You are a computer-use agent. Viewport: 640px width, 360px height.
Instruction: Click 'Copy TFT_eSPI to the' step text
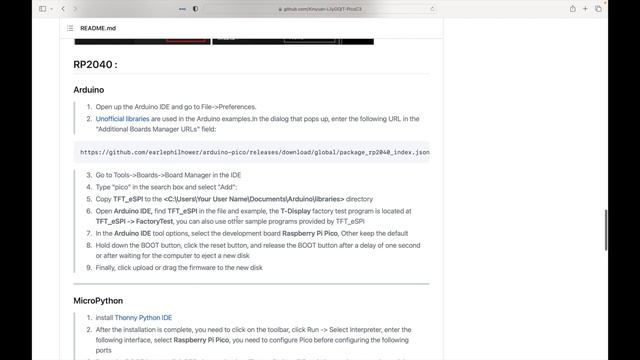[234, 199]
